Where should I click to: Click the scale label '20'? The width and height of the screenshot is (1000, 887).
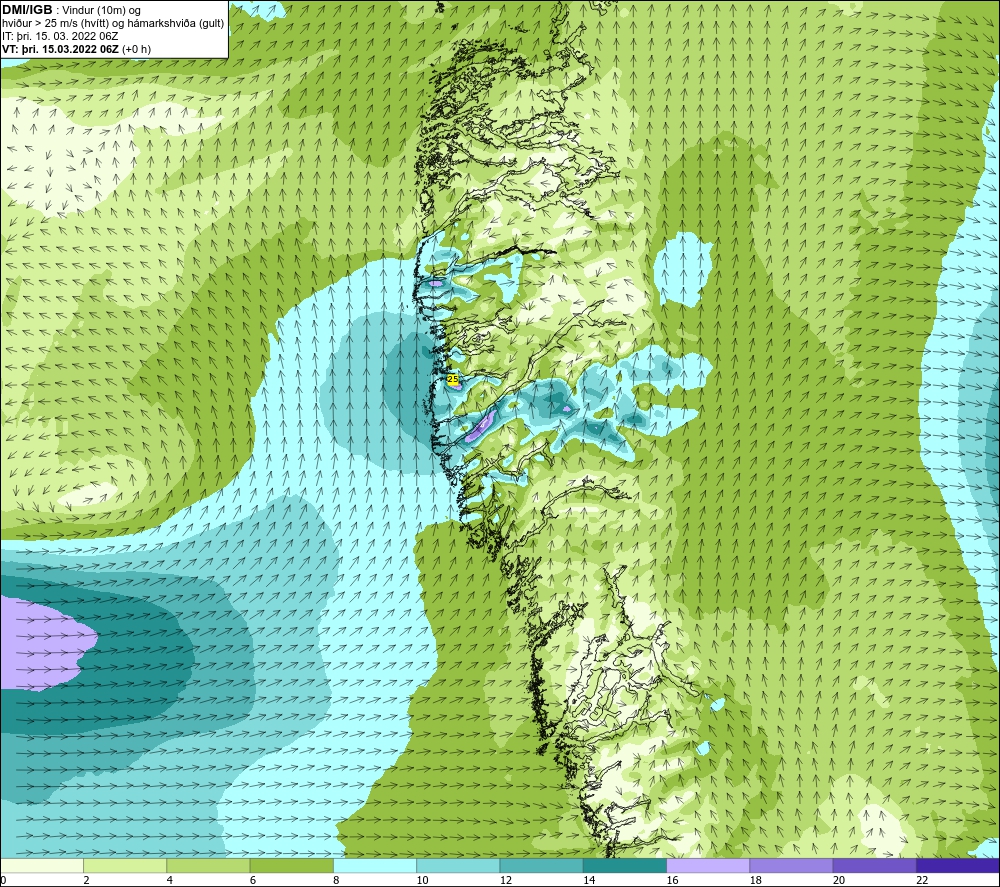tap(839, 880)
